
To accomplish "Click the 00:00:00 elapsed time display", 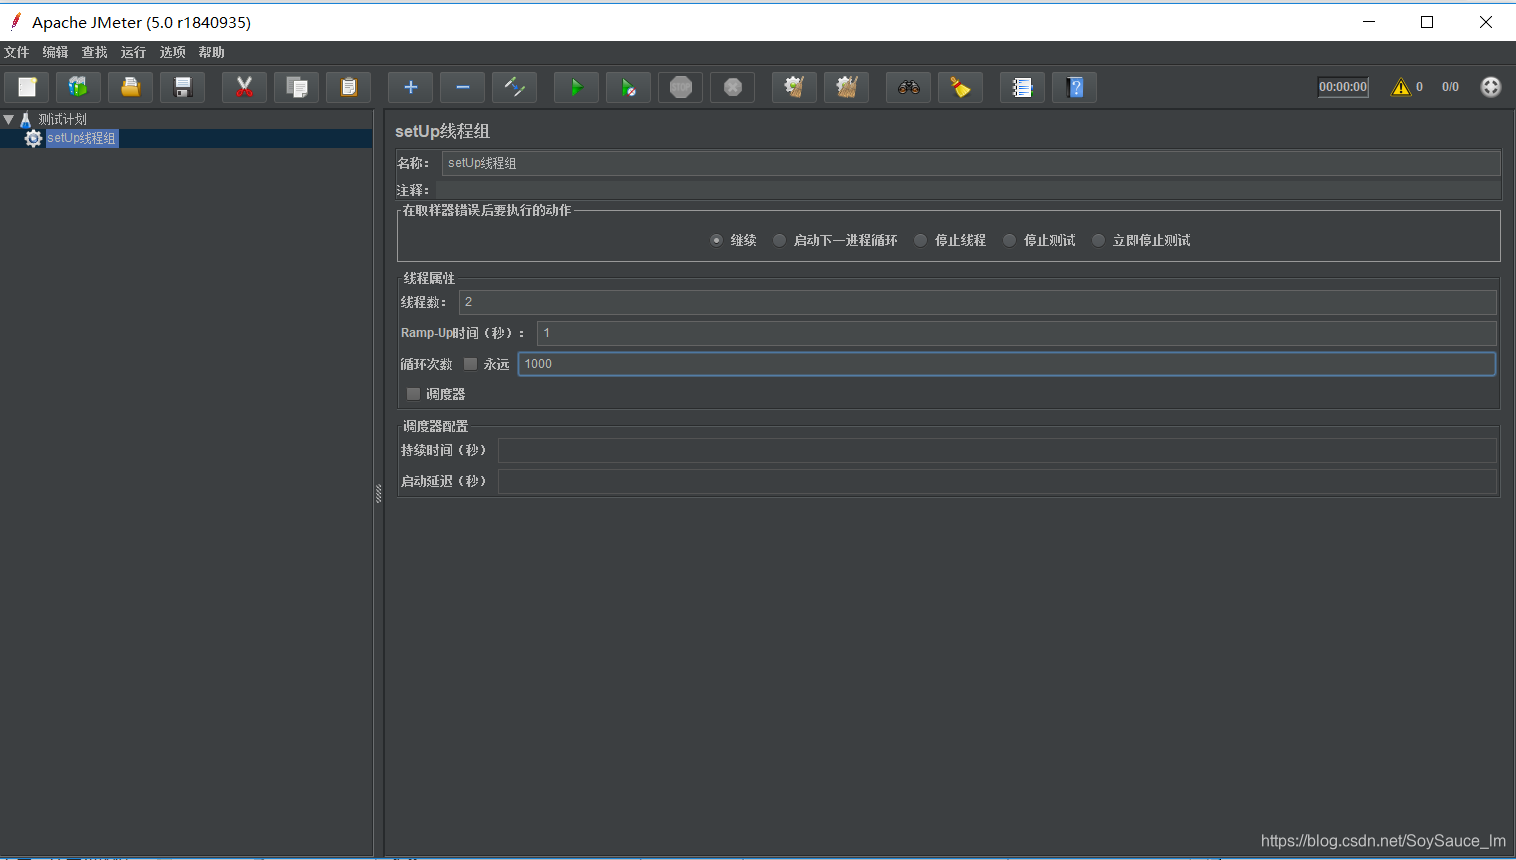I will coord(1343,87).
